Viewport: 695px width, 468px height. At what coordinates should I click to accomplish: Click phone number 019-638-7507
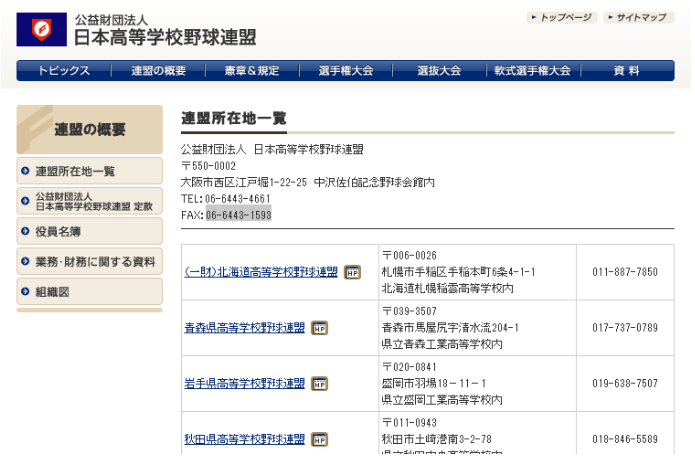(625, 384)
